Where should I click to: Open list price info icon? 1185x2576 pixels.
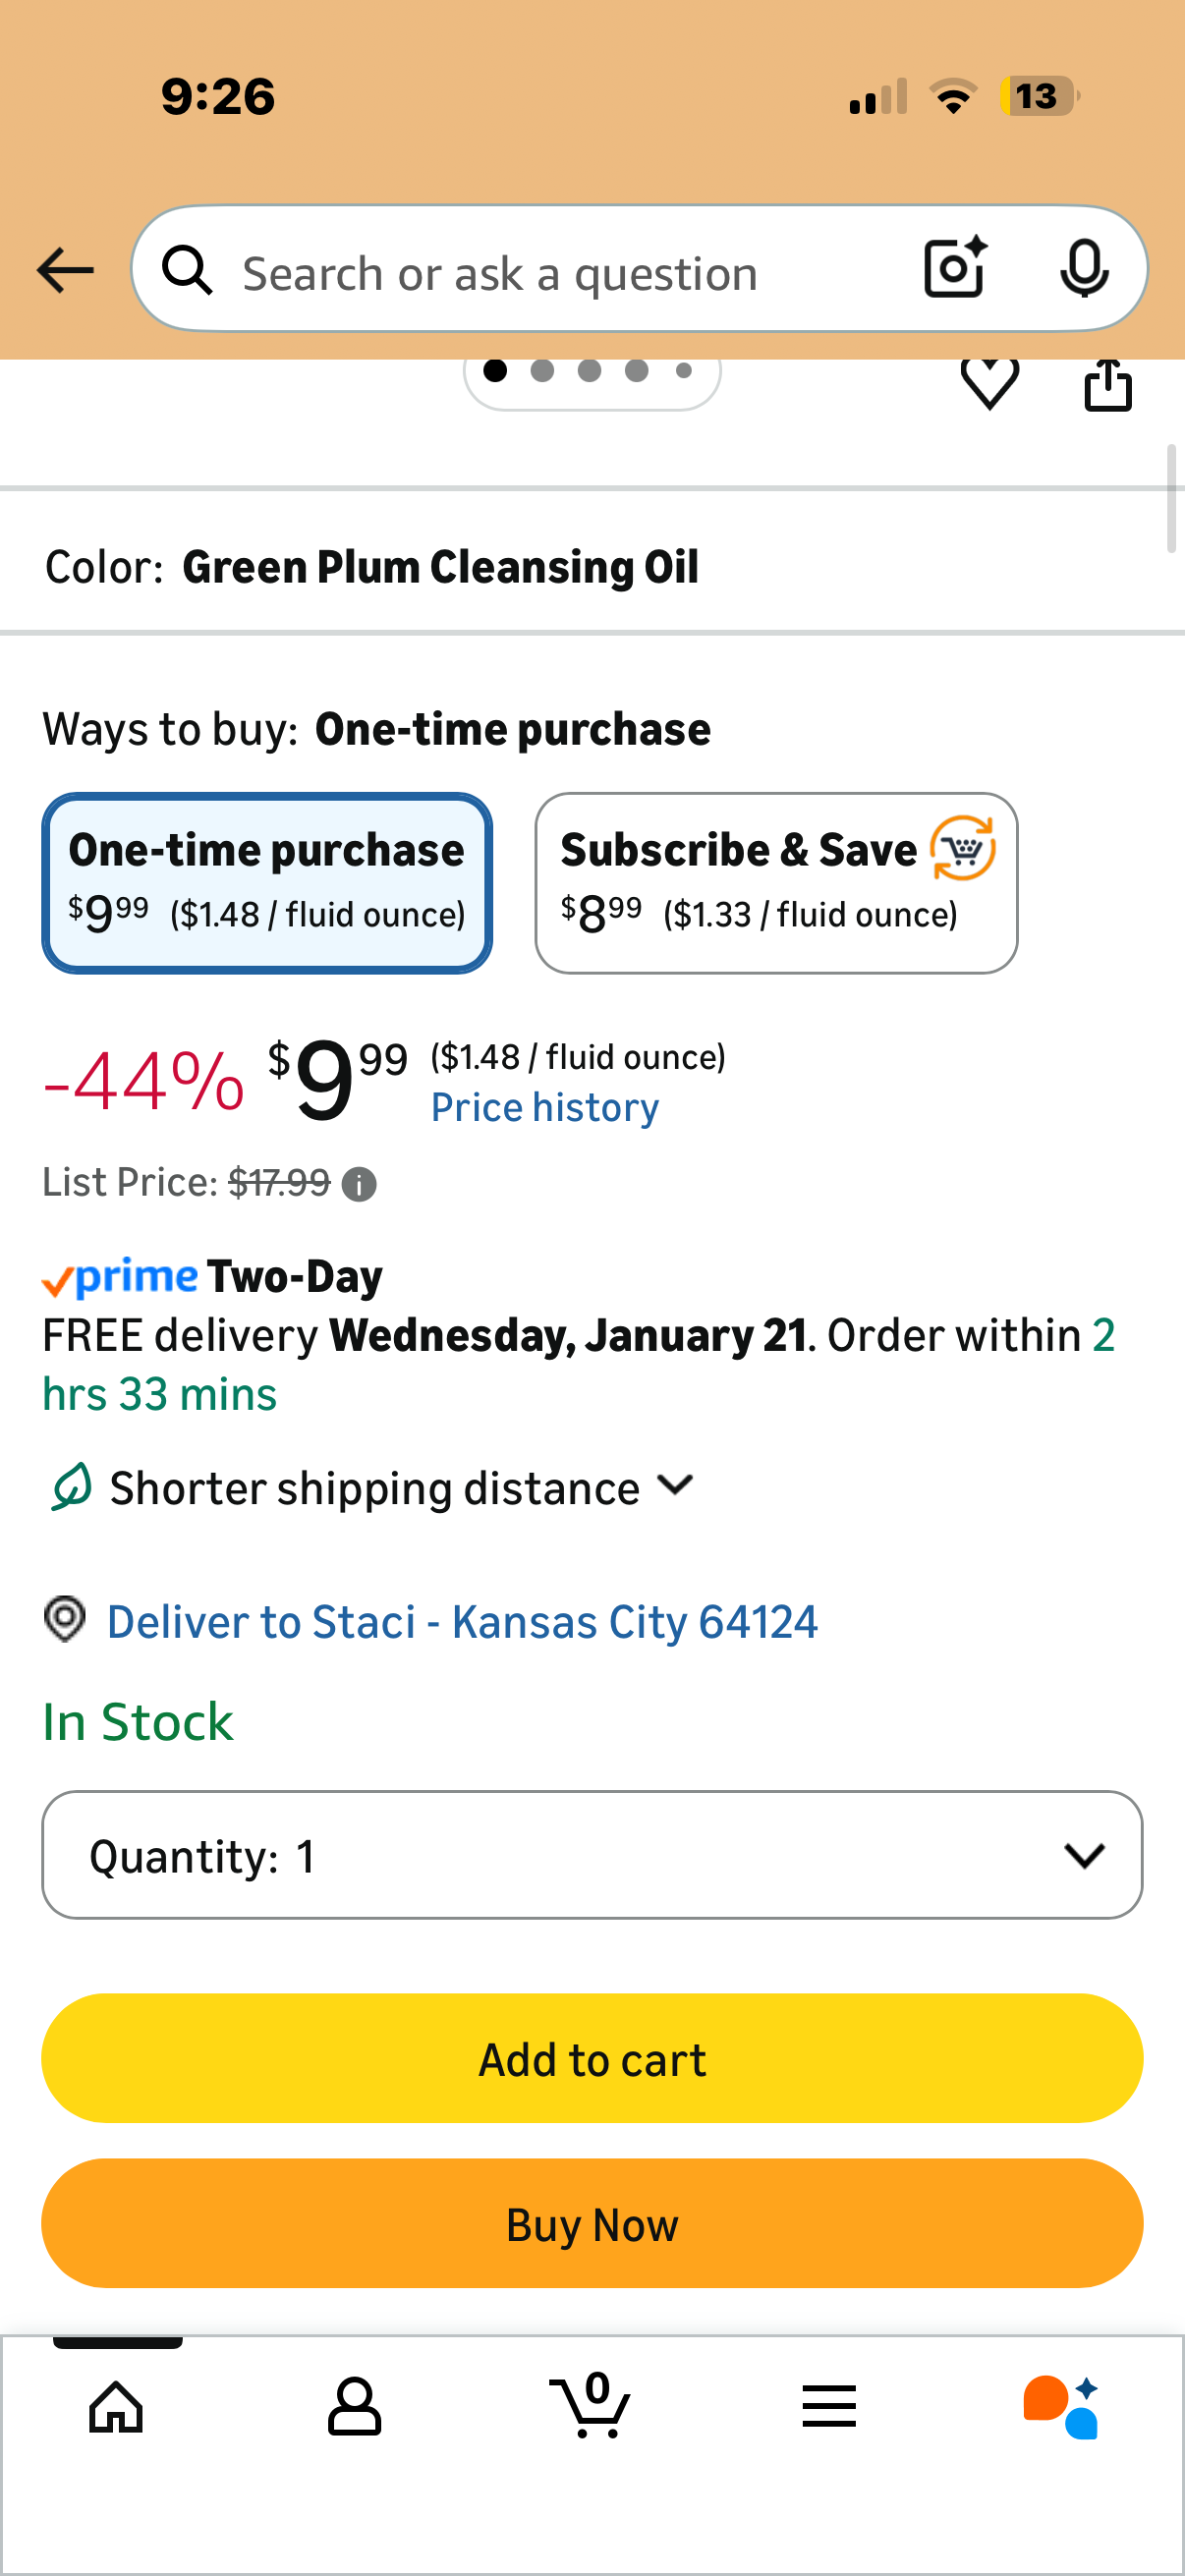tap(359, 1185)
